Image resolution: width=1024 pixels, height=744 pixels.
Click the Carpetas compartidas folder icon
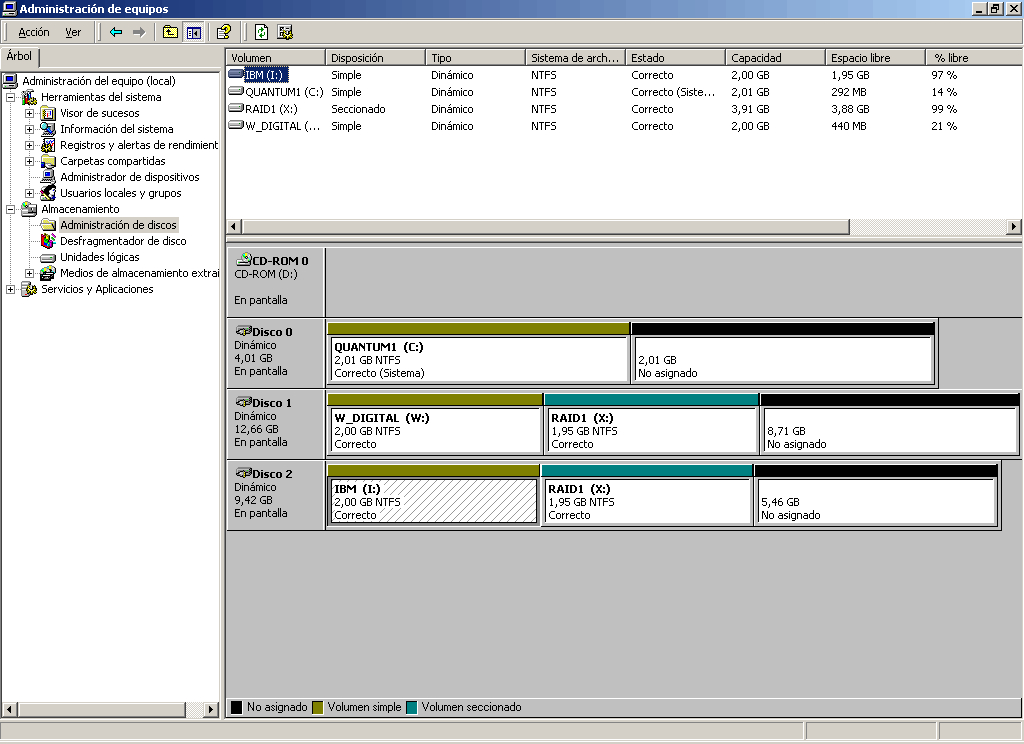48,161
